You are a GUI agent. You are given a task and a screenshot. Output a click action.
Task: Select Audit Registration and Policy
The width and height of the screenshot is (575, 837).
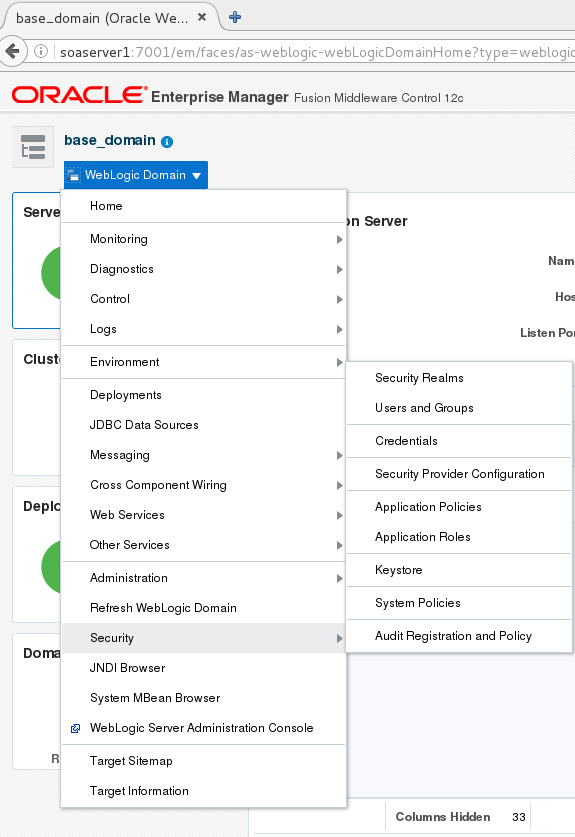(x=459, y=636)
